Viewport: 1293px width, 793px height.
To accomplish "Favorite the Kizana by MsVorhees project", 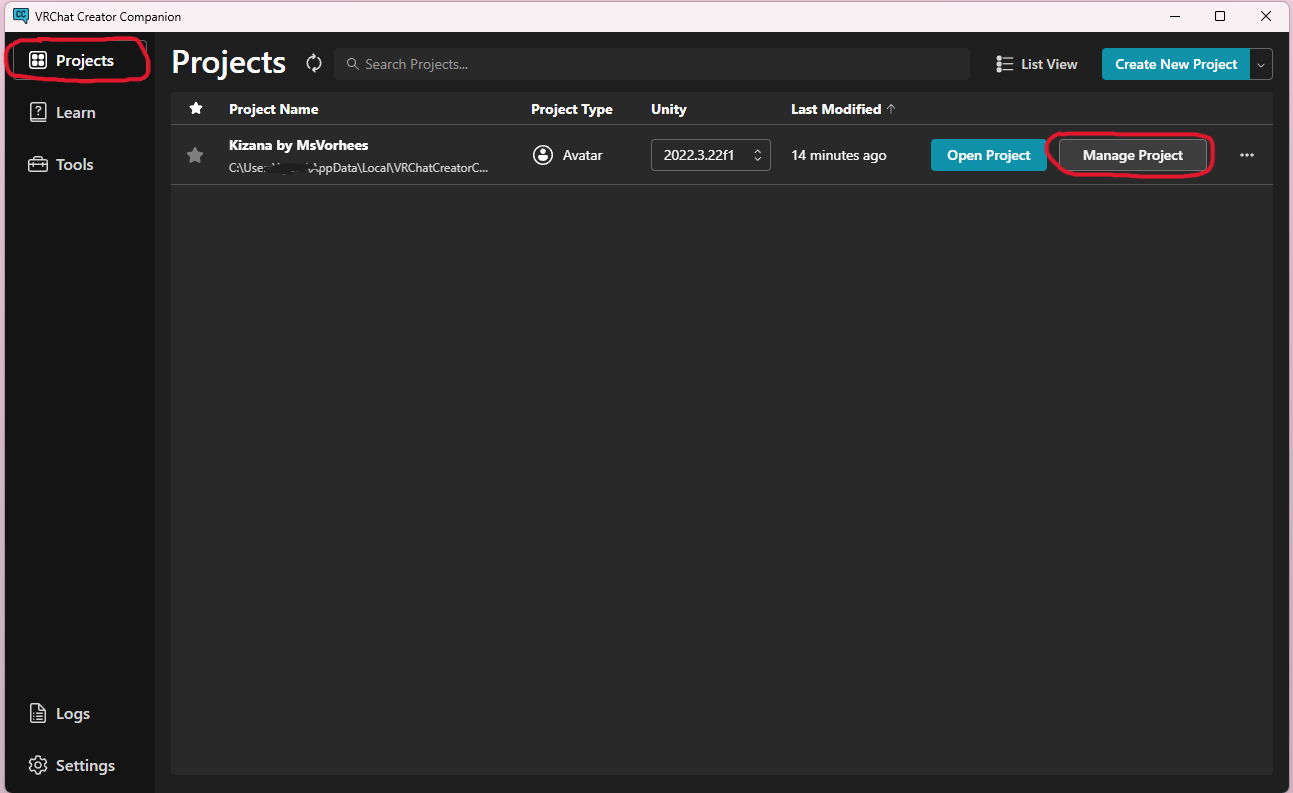I will click(196, 155).
